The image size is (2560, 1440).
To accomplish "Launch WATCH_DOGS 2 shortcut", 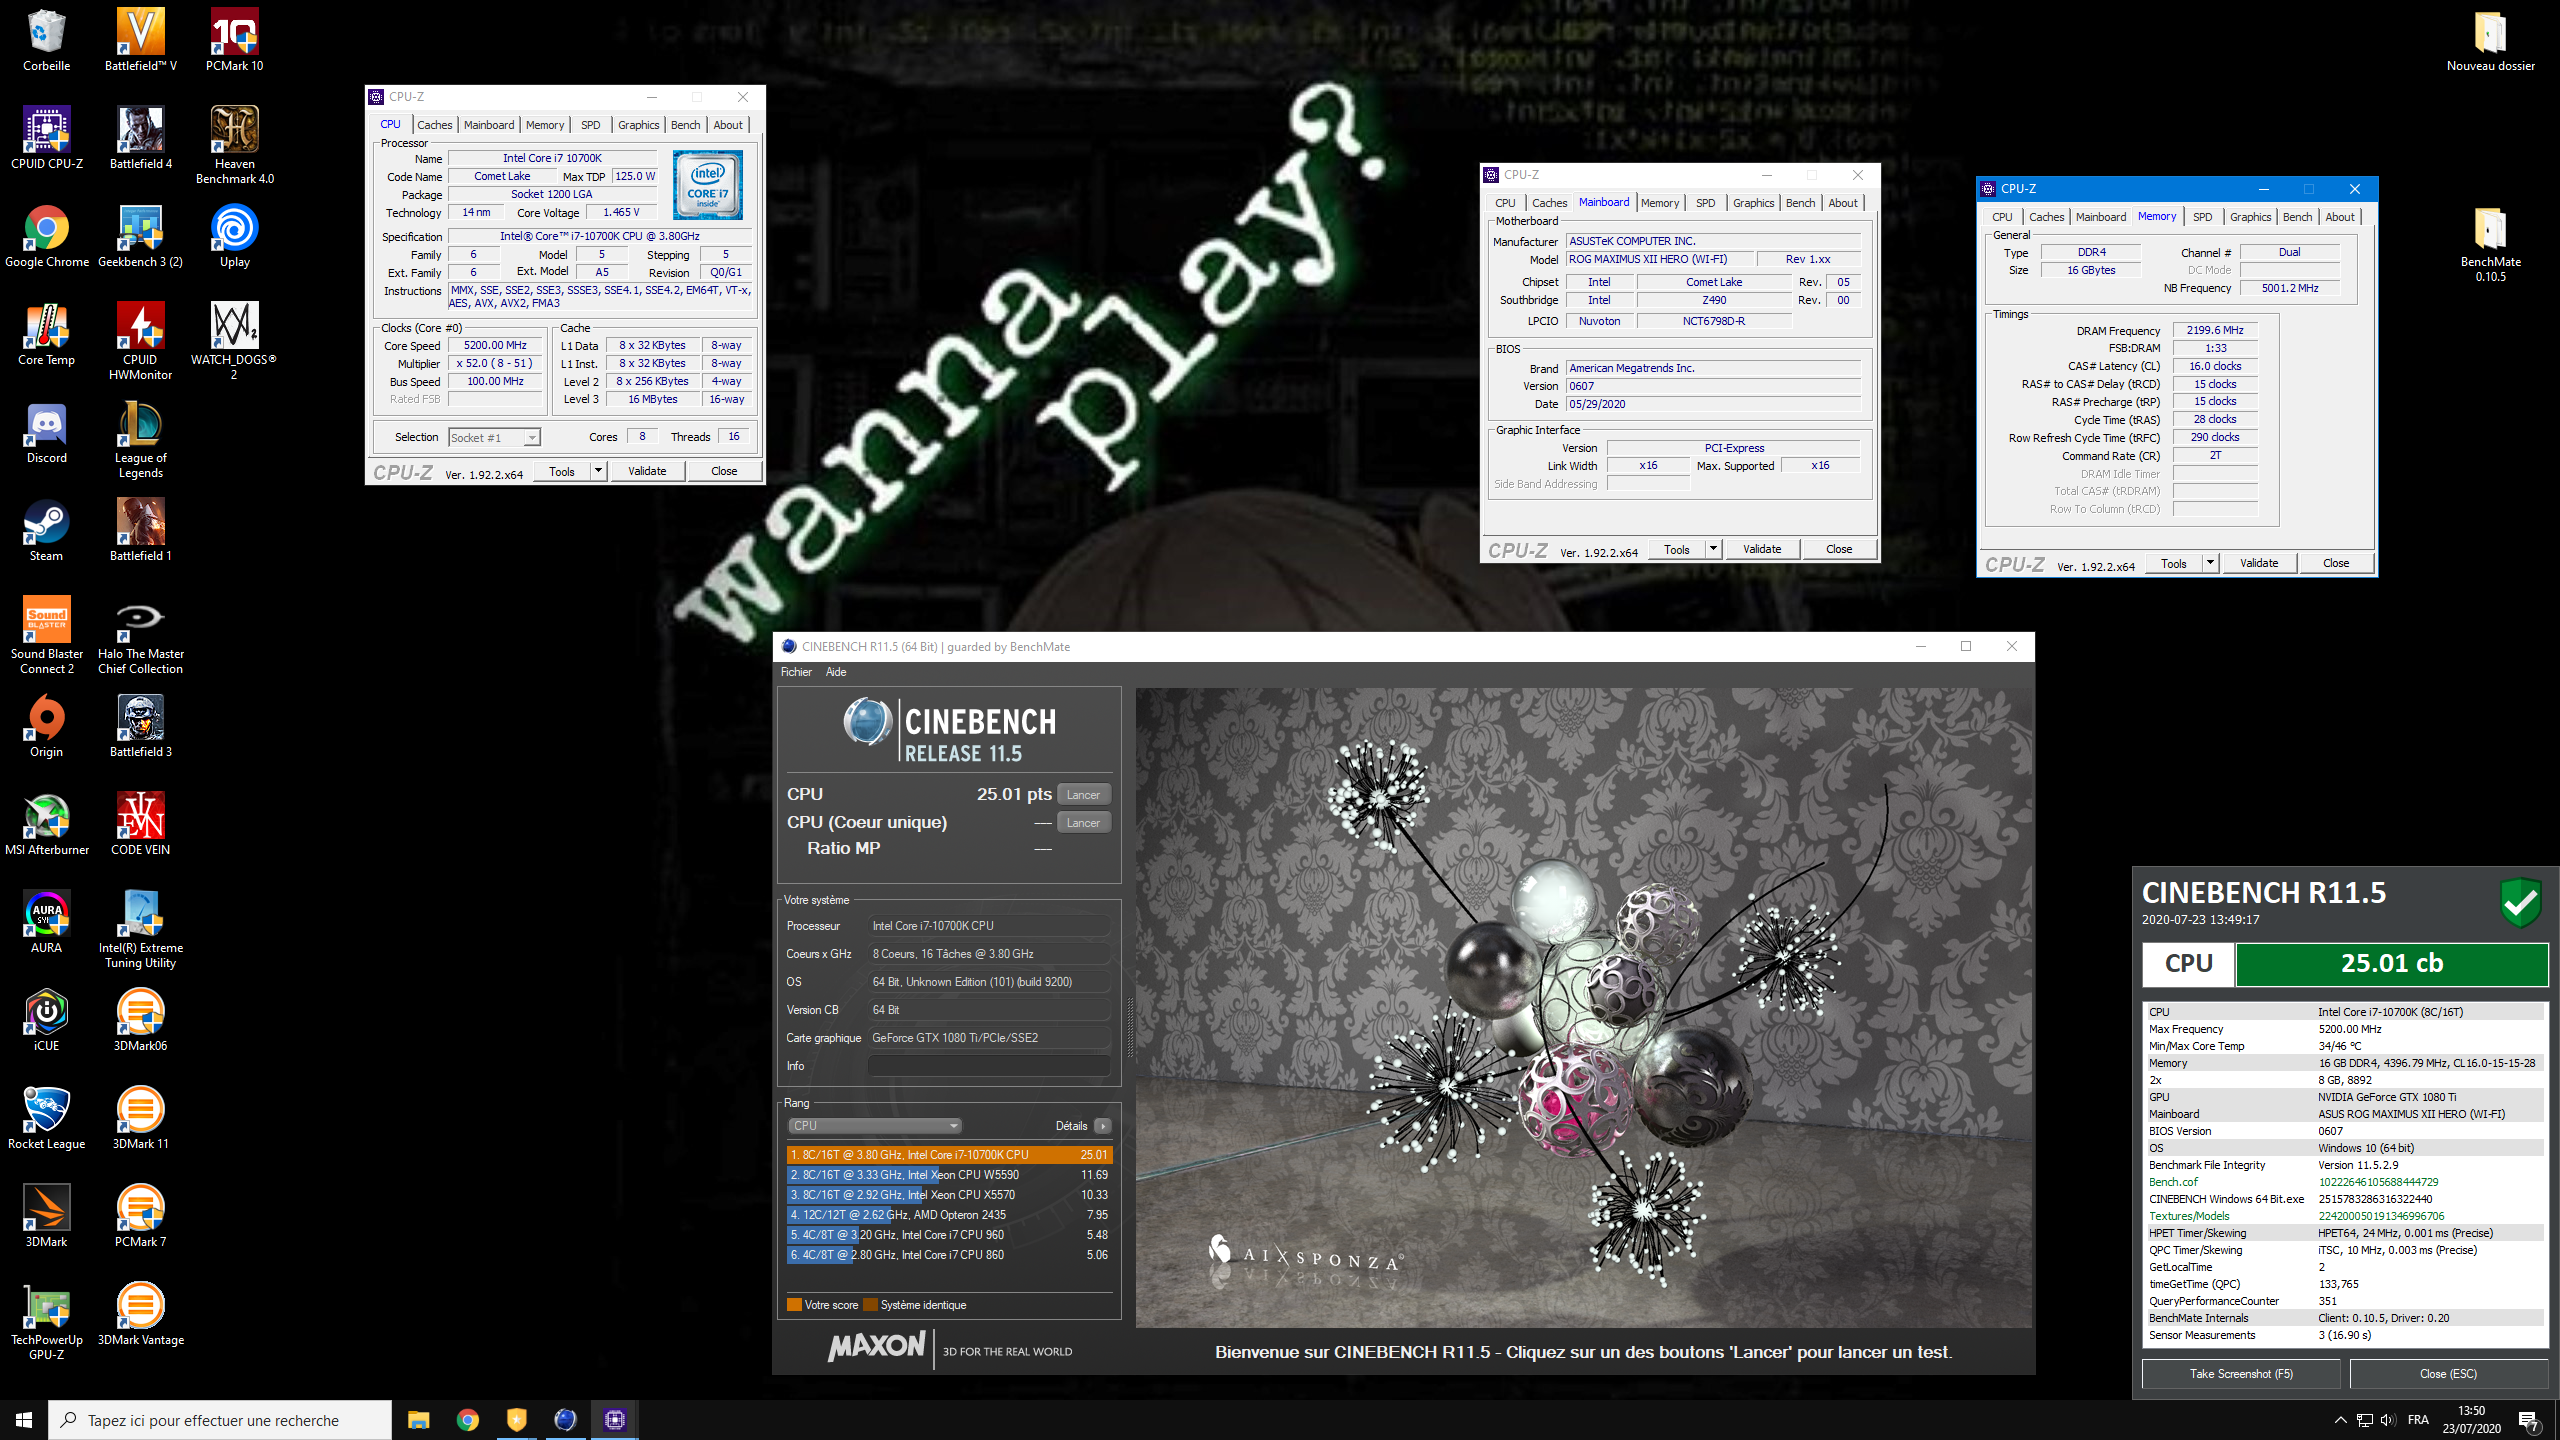I will pyautogui.click(x=234, y=342).
